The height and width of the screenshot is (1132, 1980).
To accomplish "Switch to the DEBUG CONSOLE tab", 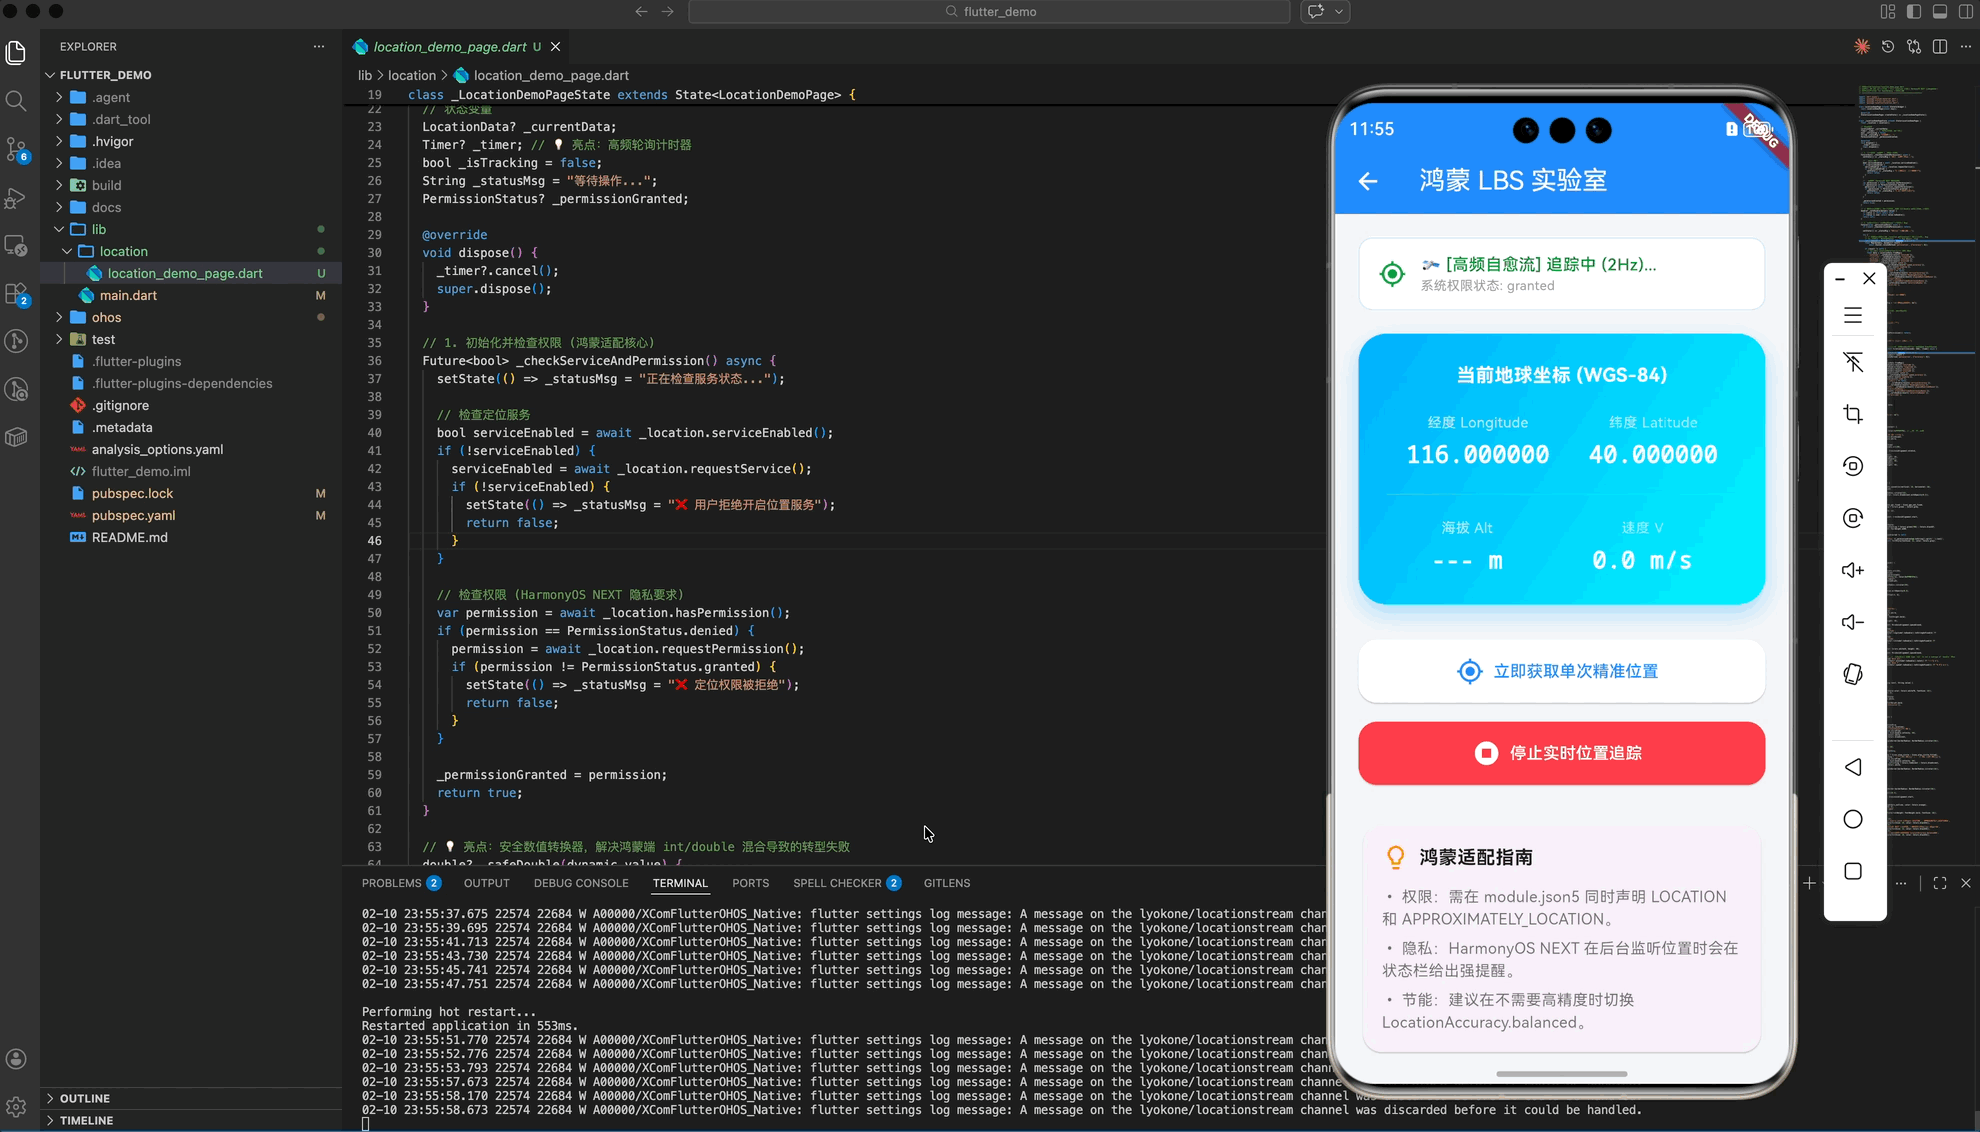I will (581, 883).
